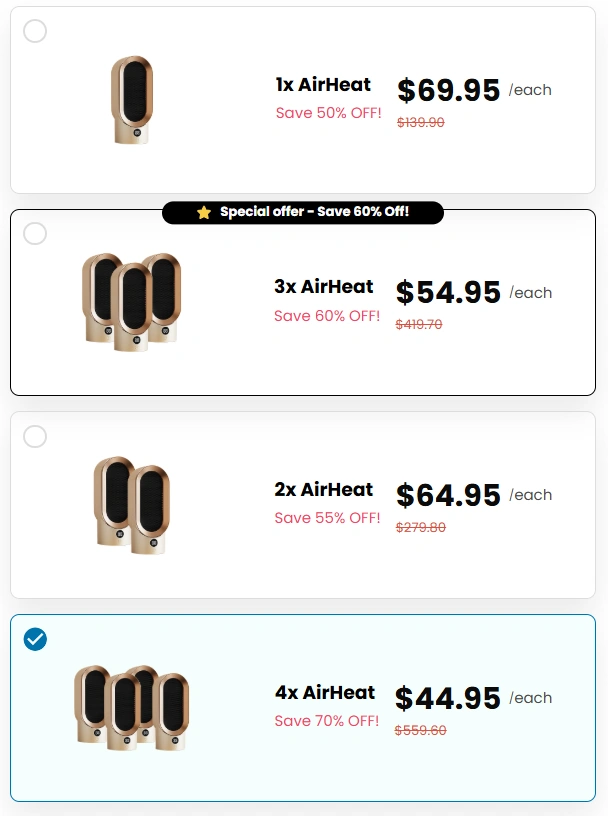Image resolution: width=608 pixels, height=816 pixels.
Task: Click the $69.95 price text
Action: (447, 90)
